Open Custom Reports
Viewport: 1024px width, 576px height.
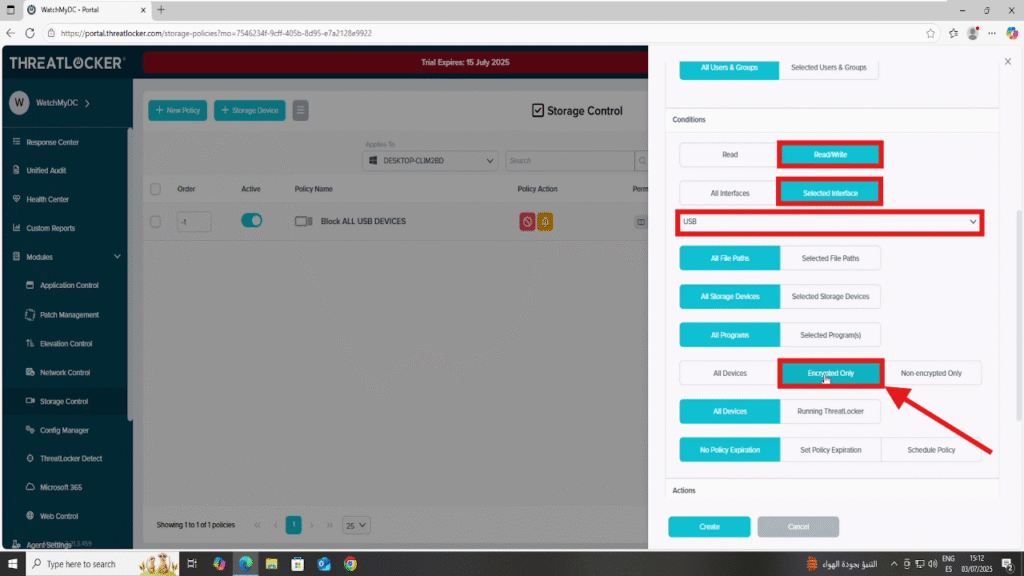pyautogui.click(x=50, y=228)
